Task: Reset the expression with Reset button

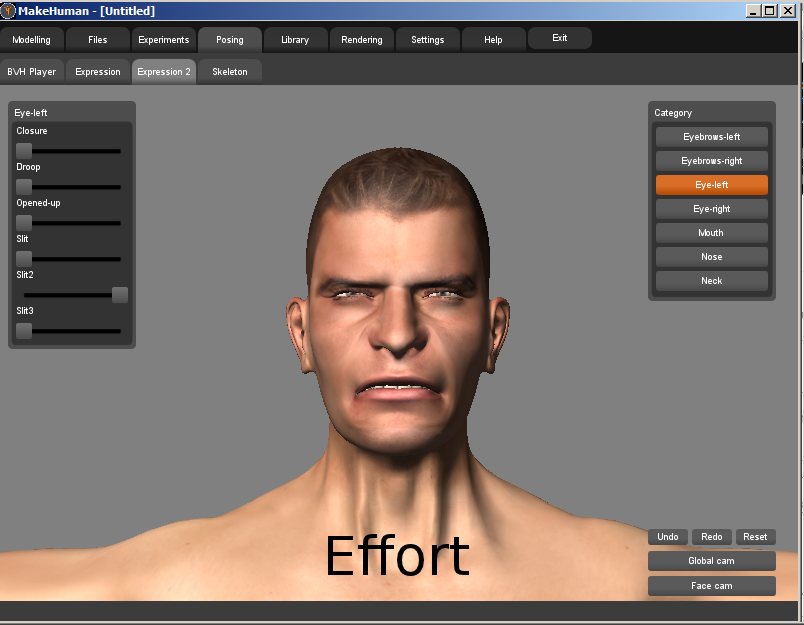Action: 755,537
